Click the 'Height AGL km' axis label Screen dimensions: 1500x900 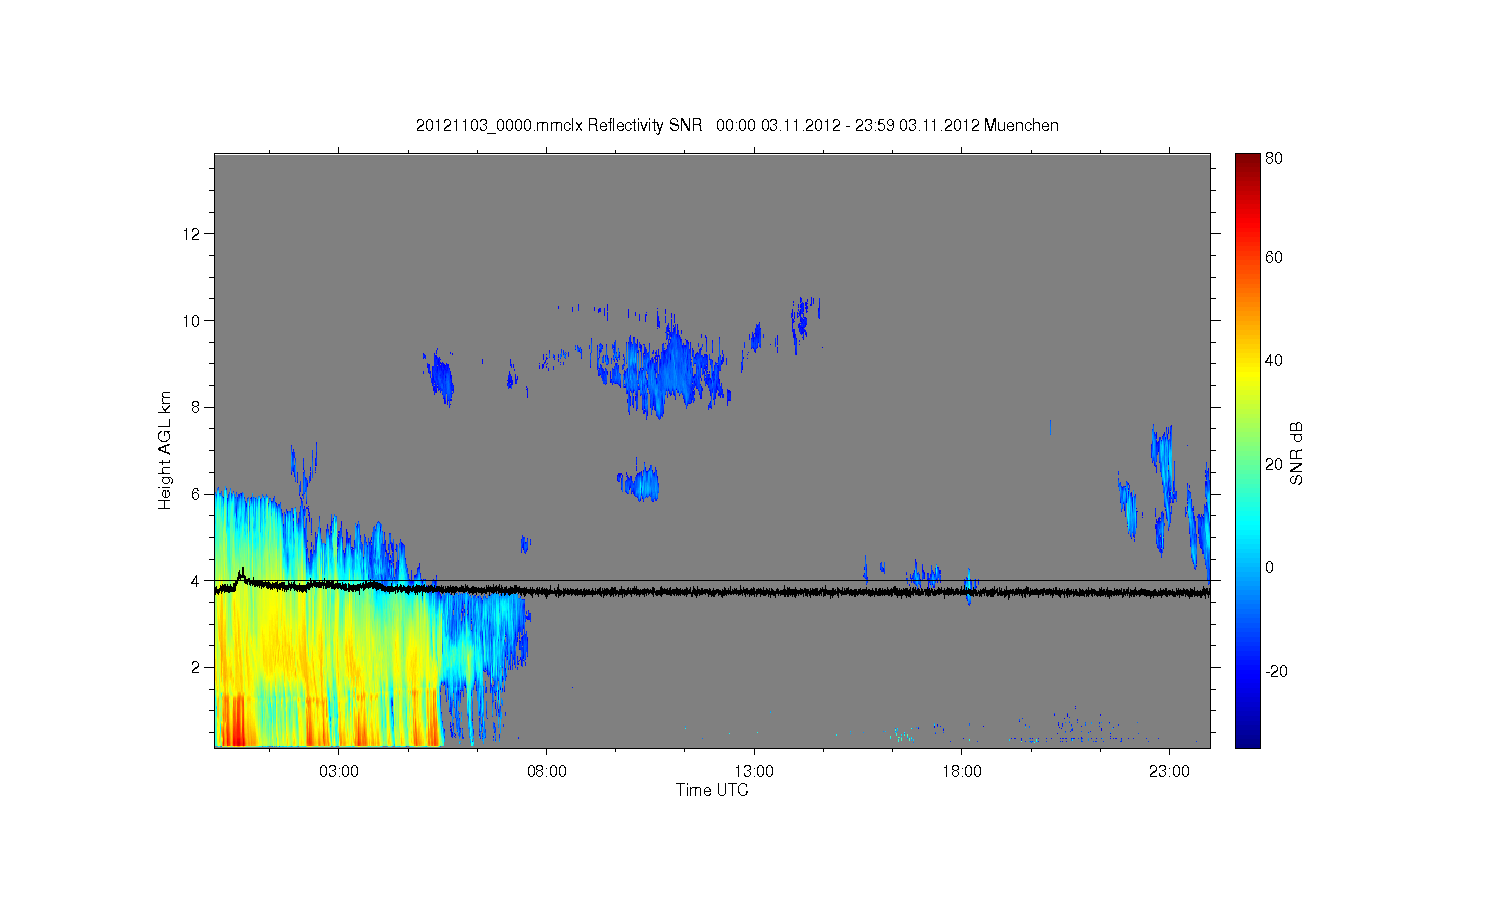(x=165, y=450)
